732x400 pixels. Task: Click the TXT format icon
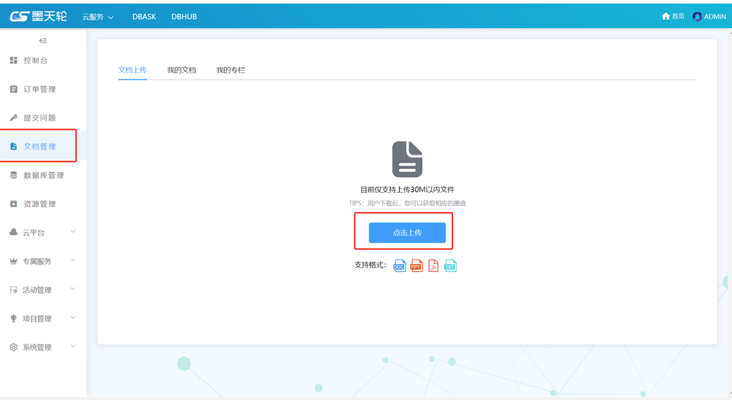(450, 266)
